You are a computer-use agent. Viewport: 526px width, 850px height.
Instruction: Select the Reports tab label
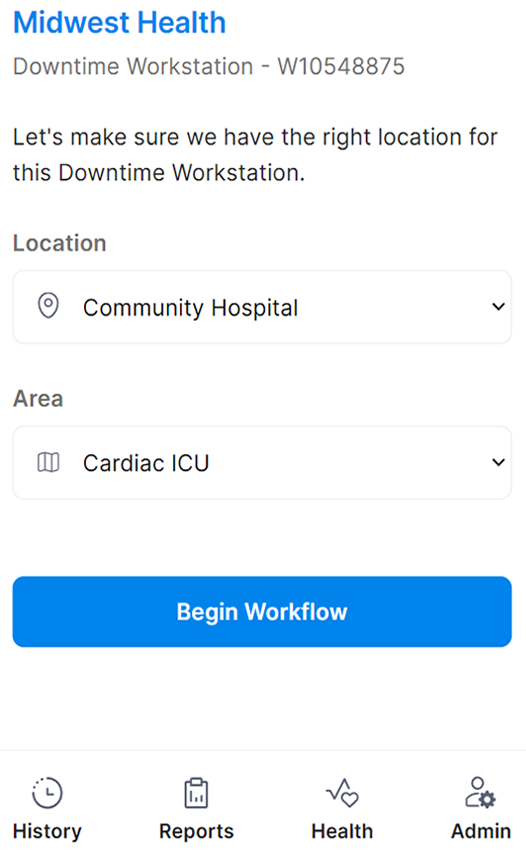point(196,831)
